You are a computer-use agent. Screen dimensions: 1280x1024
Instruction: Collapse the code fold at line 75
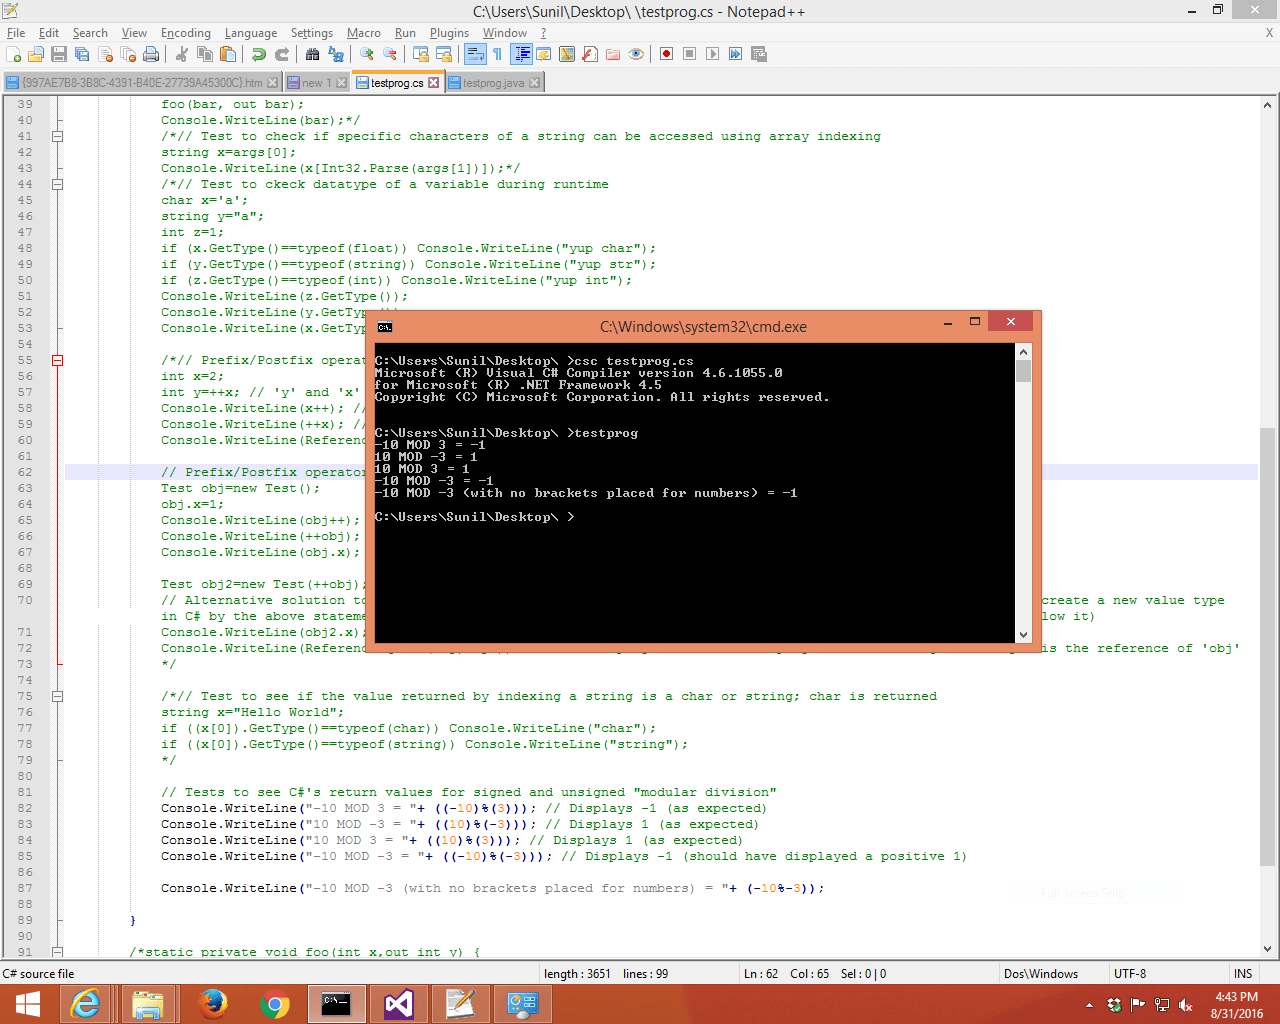click(57, 696)
